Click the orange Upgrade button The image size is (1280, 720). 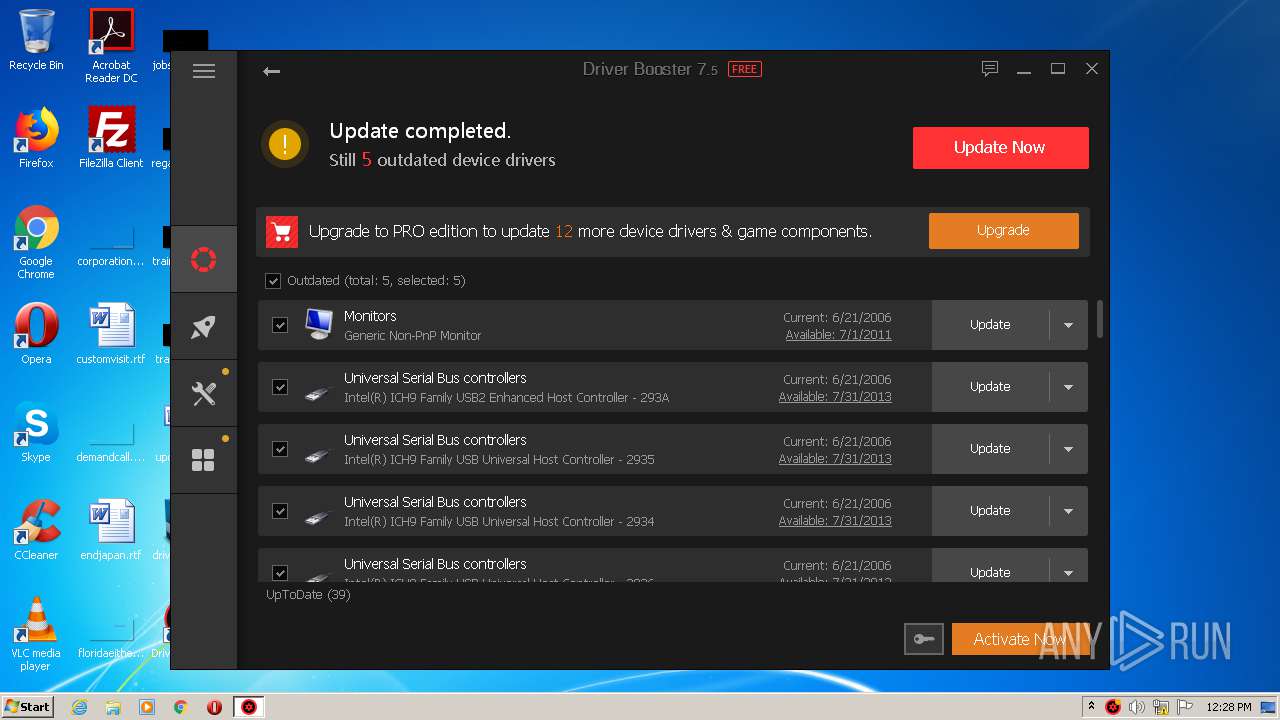pos(1003,230)
